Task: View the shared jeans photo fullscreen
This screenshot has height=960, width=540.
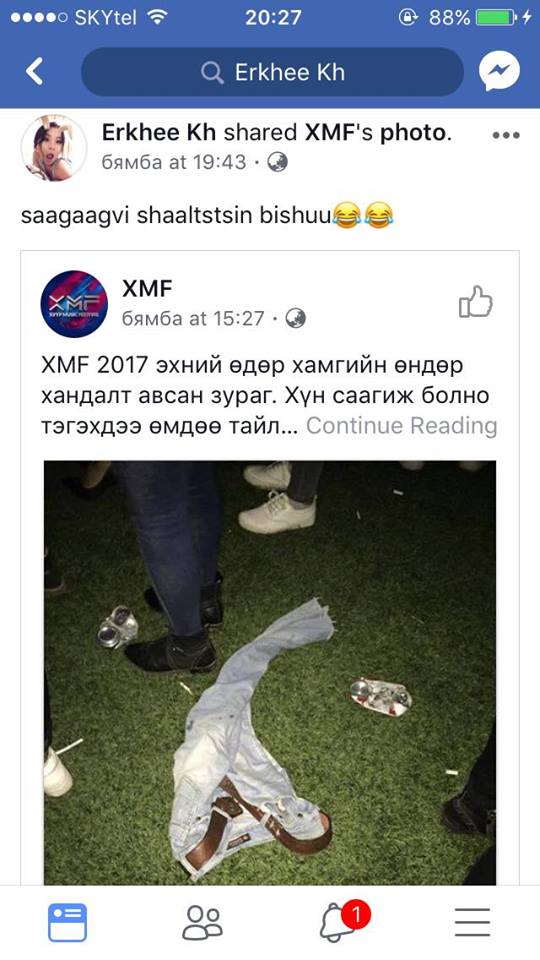Action: [270, 673]
